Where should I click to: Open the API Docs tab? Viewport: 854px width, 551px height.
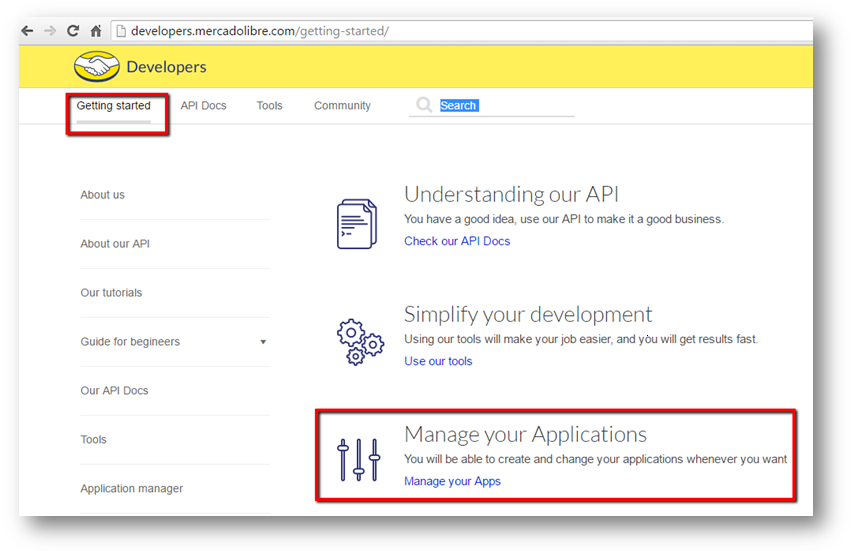pos(203,106)
